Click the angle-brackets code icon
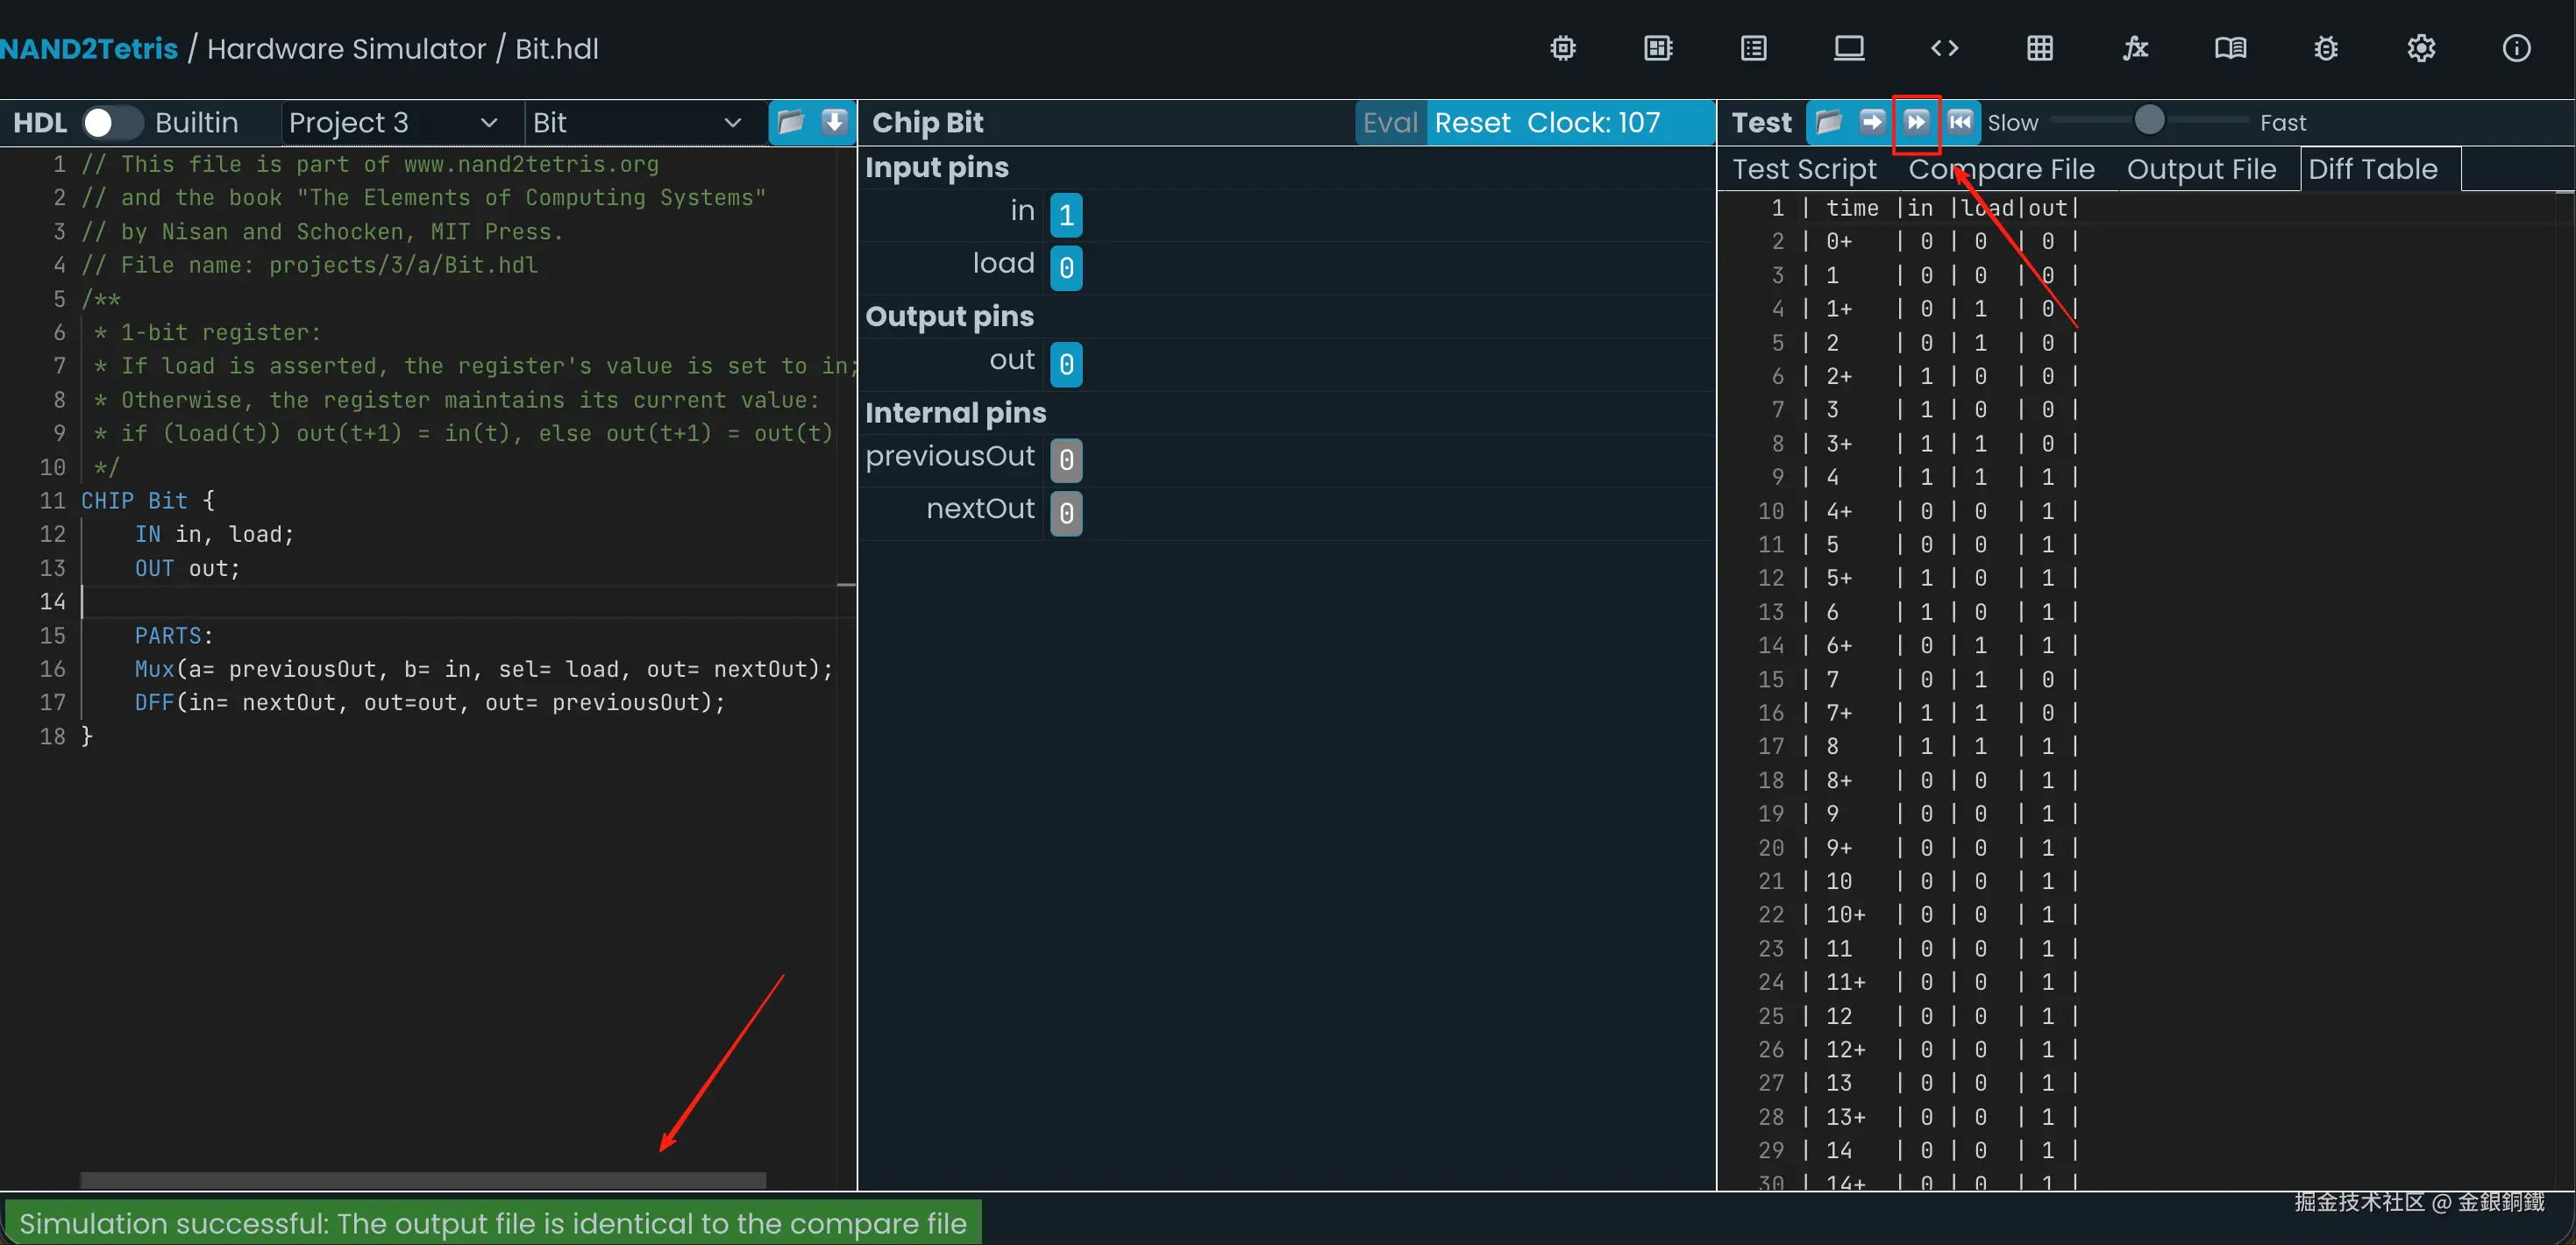This screenshot has width=2576, height=1245. [1944, 48]
